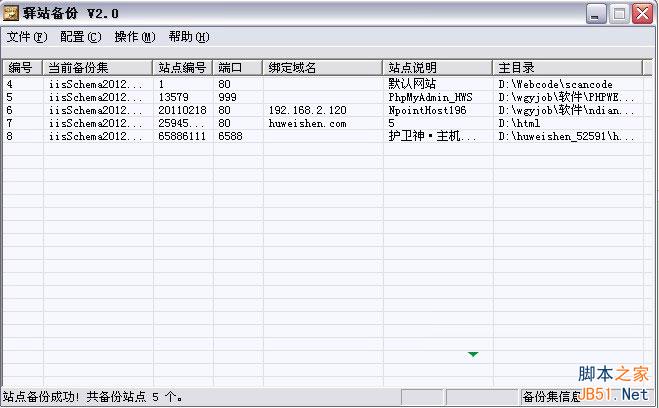This screenshot has height=408, width=659.
Task: Sort by the 站点编号 column header
Action: 183,68
